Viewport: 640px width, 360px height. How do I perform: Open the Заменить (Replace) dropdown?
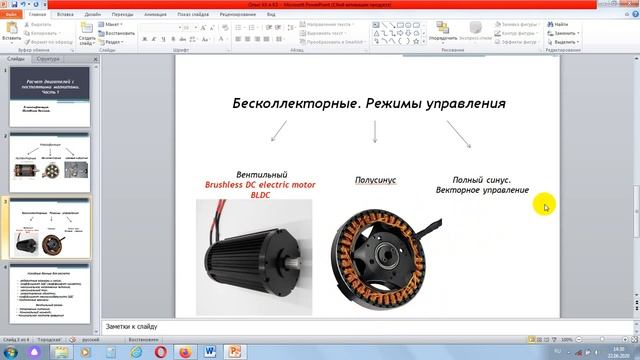[x=564, y=33]
